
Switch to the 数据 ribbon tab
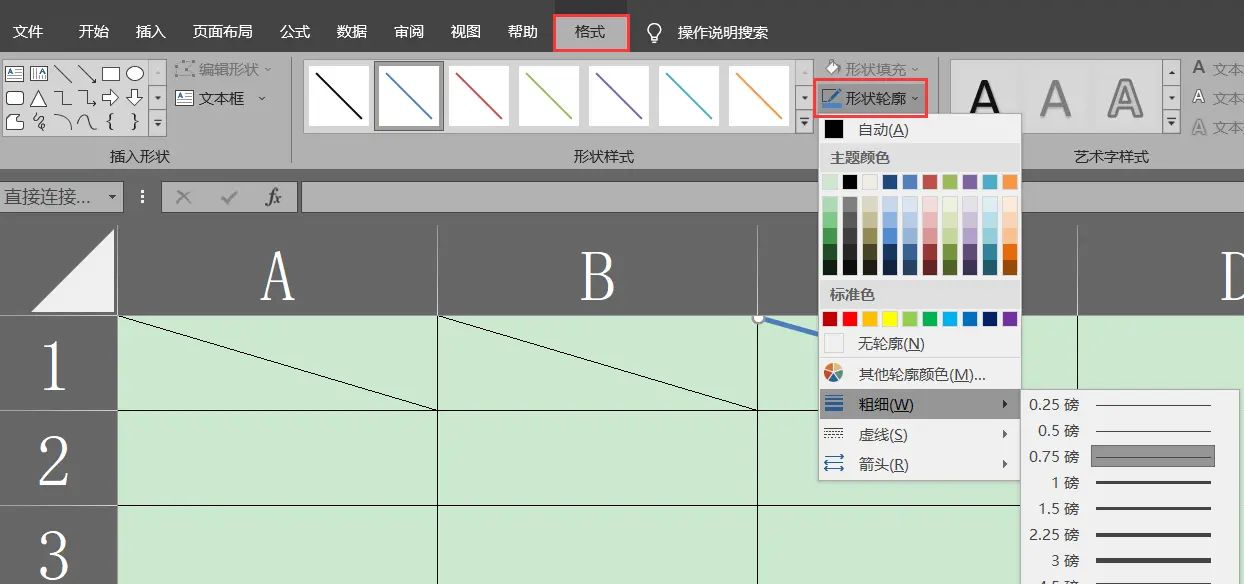[352, 30]
